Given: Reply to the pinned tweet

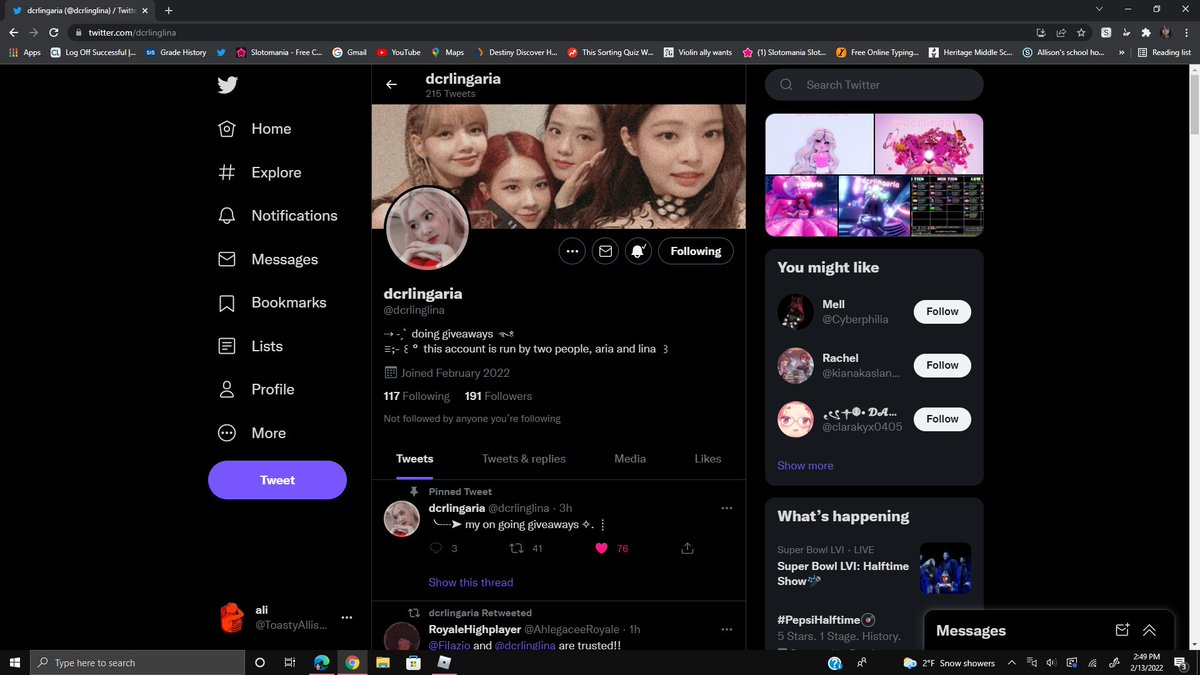Looking at the screenshot, I should [436, 548].
